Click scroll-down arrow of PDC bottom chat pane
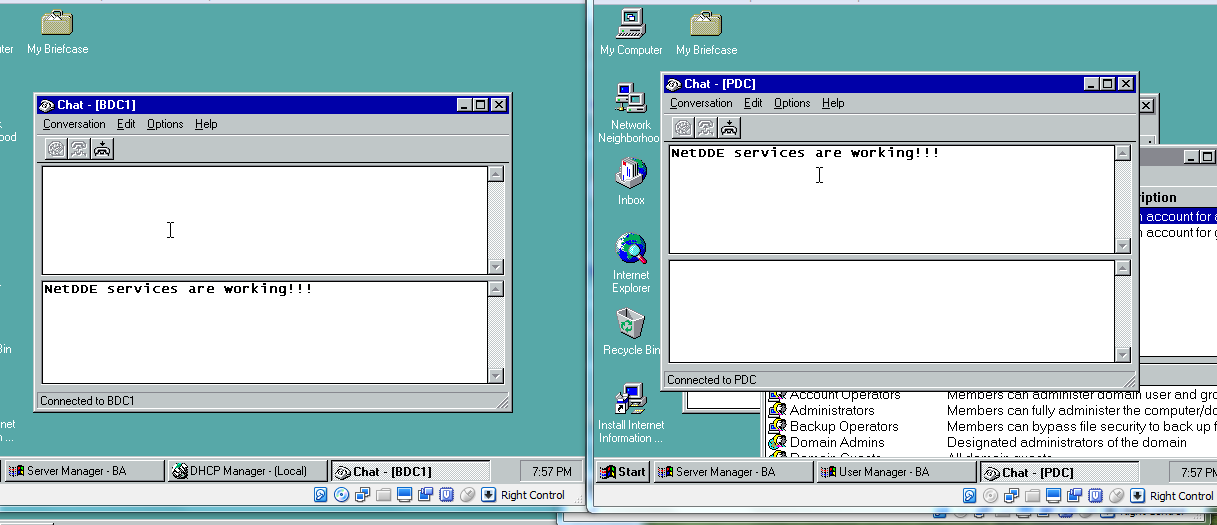Screen dimensions: 1217x525 click(x=1123, y=354)
